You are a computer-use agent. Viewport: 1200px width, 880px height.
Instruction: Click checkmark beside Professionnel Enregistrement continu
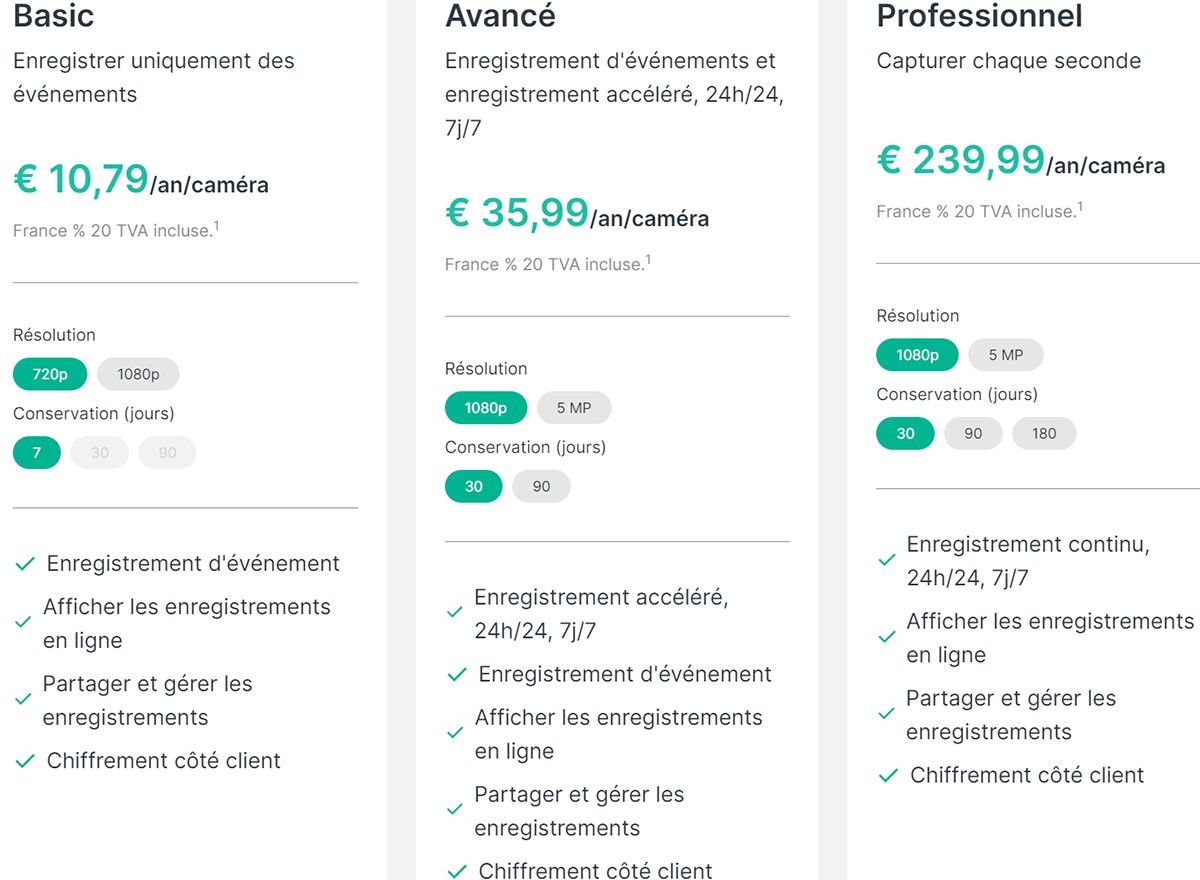(x=887, y=560)
